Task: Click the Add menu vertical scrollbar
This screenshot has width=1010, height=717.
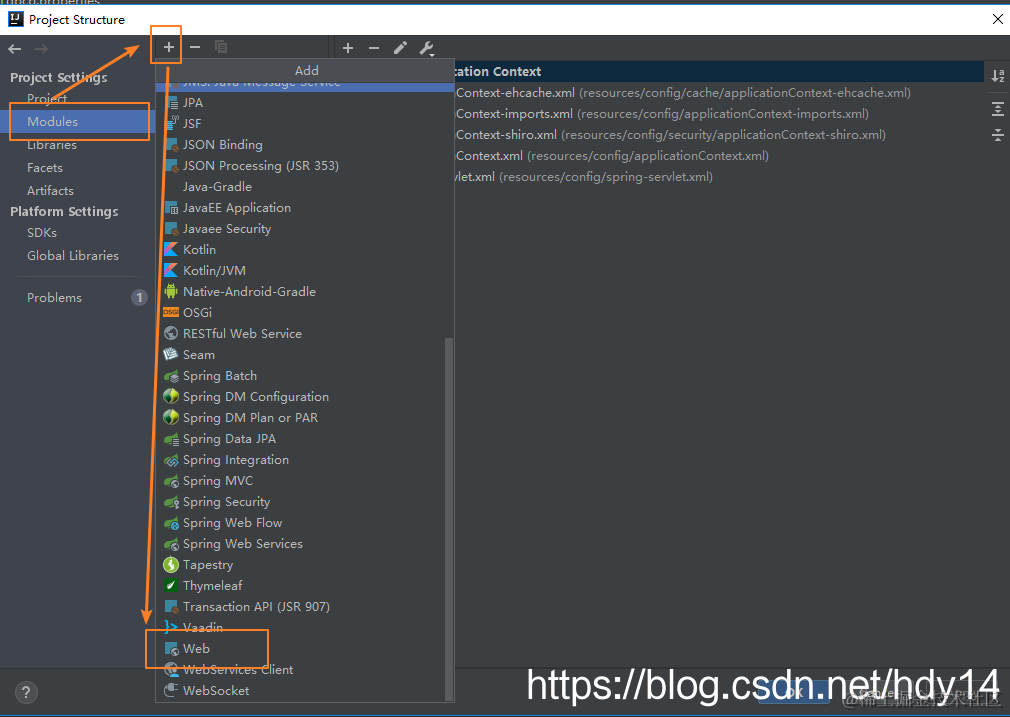Action: click(x=449, y=519)
